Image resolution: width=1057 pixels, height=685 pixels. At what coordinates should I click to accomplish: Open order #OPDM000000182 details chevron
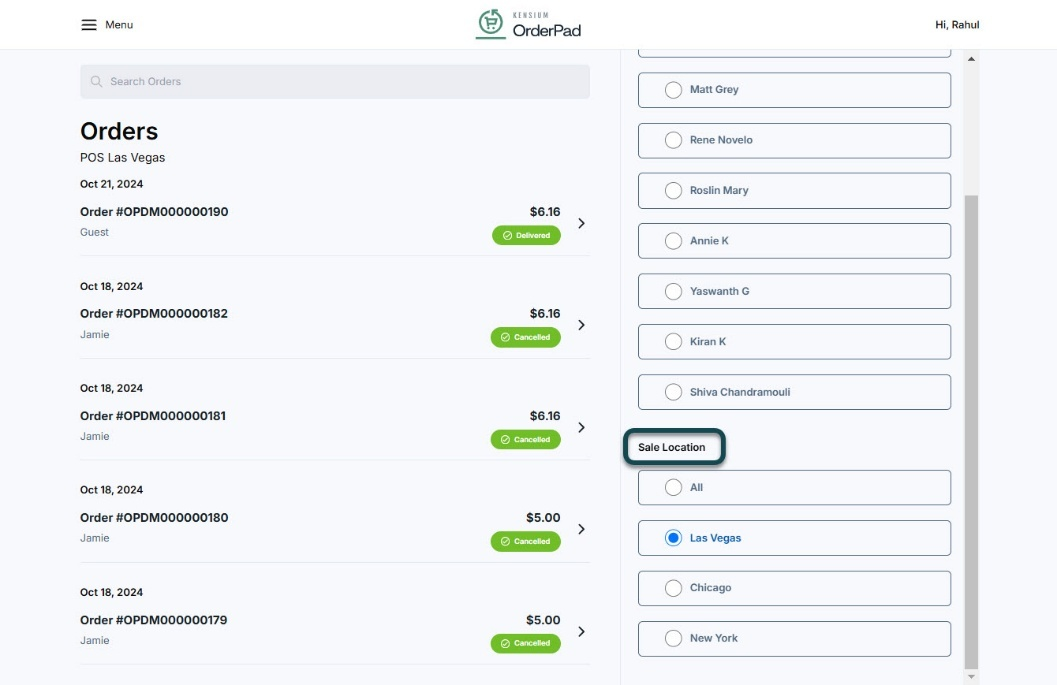(x=581, y=325)
